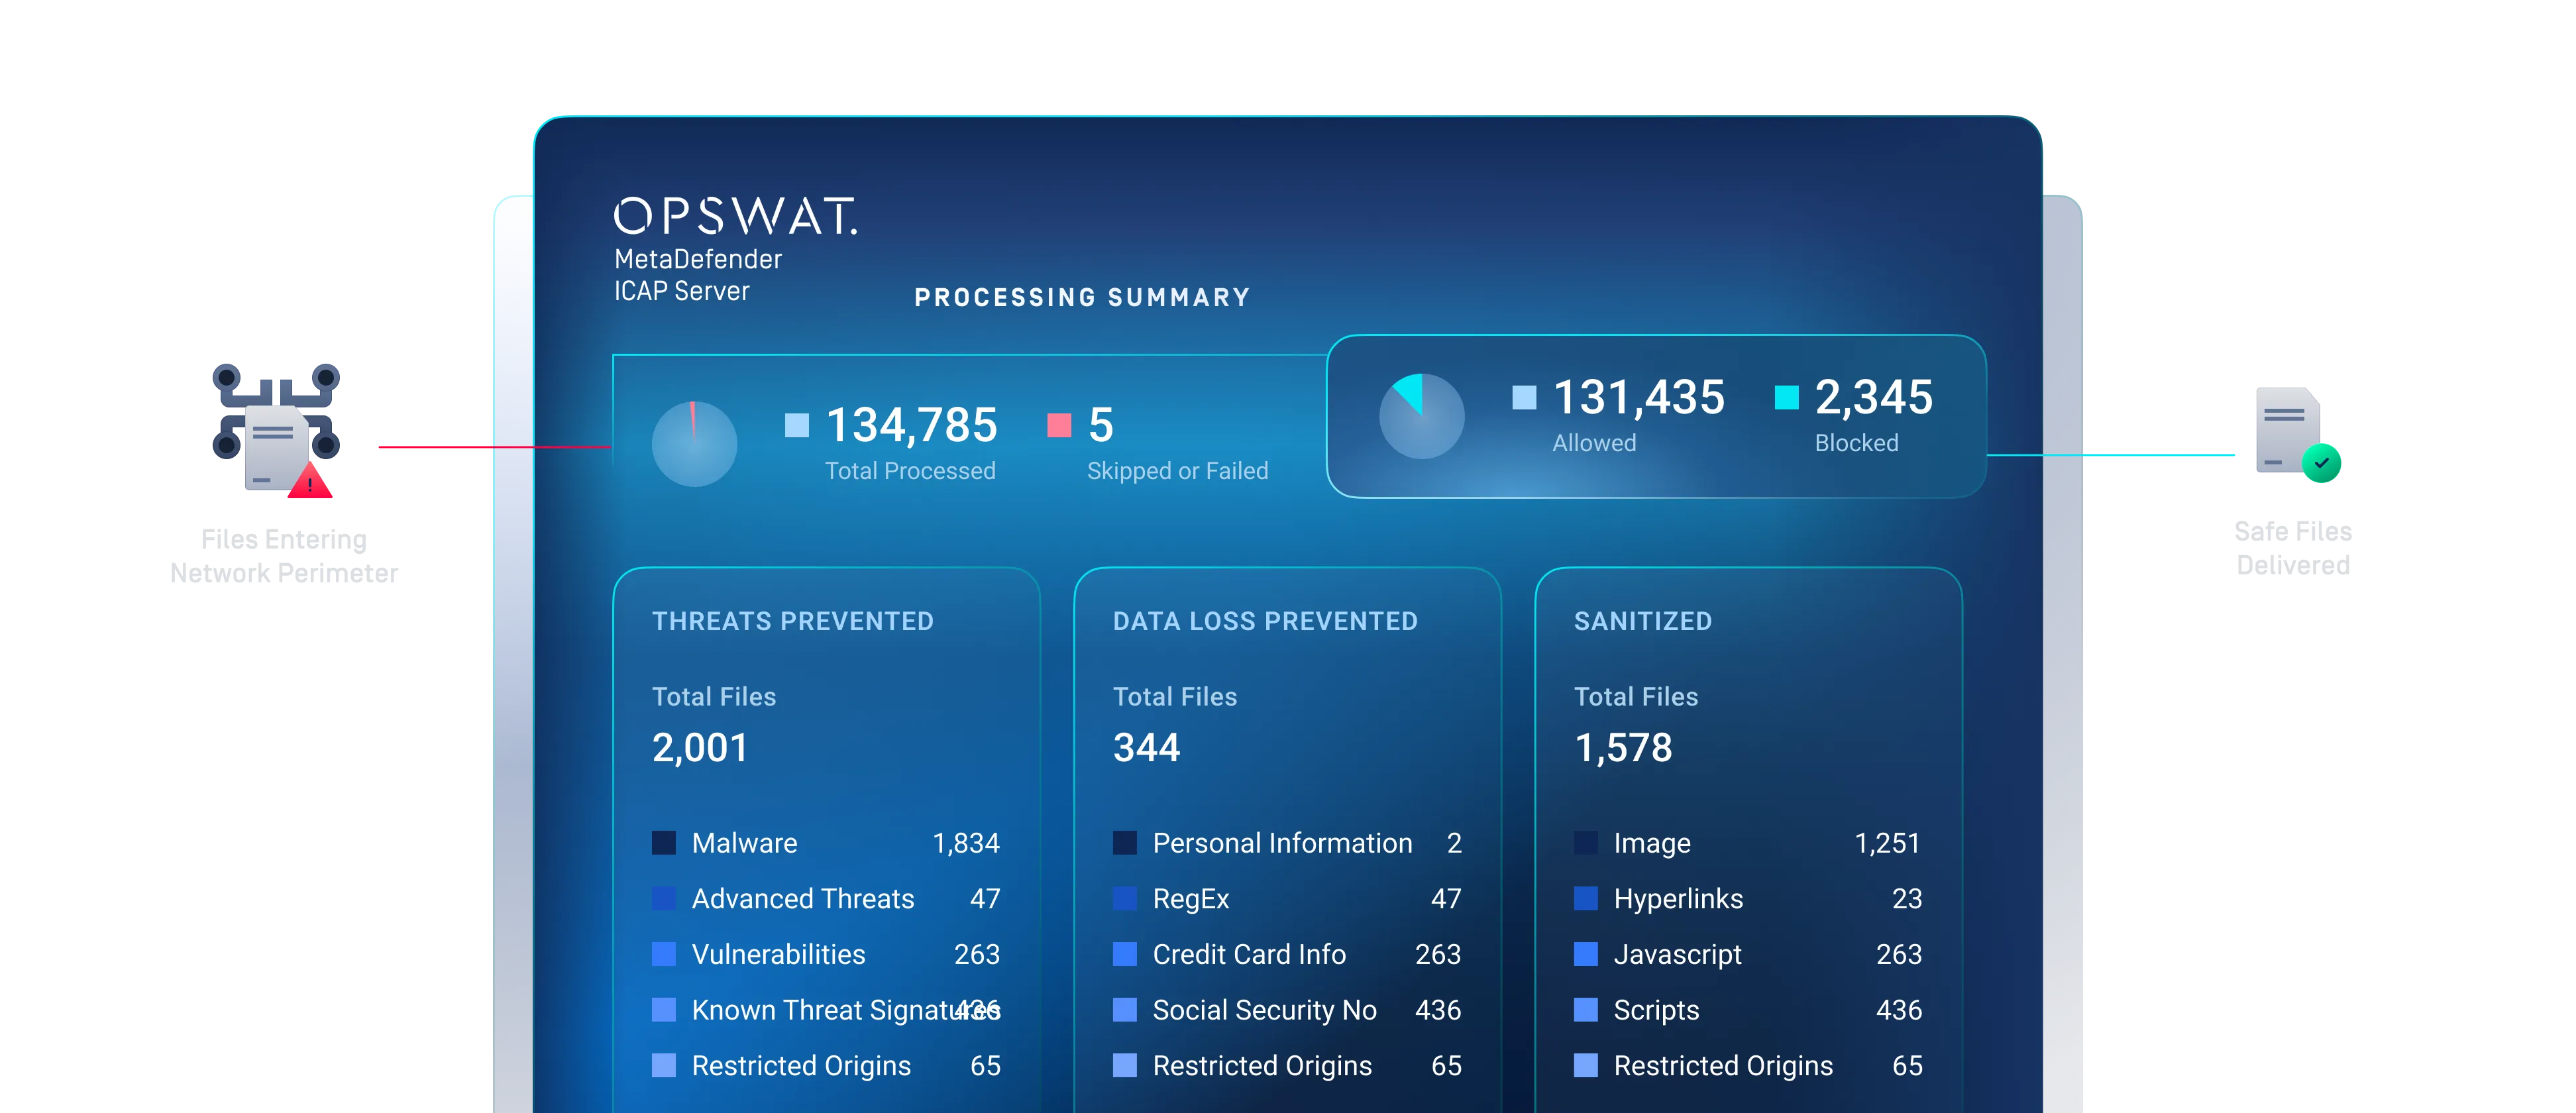Click the 134,785 Total Processed figure
Image resolution: width=2576 pixels, height=1113 pixels.
click(x=911, y=425)
